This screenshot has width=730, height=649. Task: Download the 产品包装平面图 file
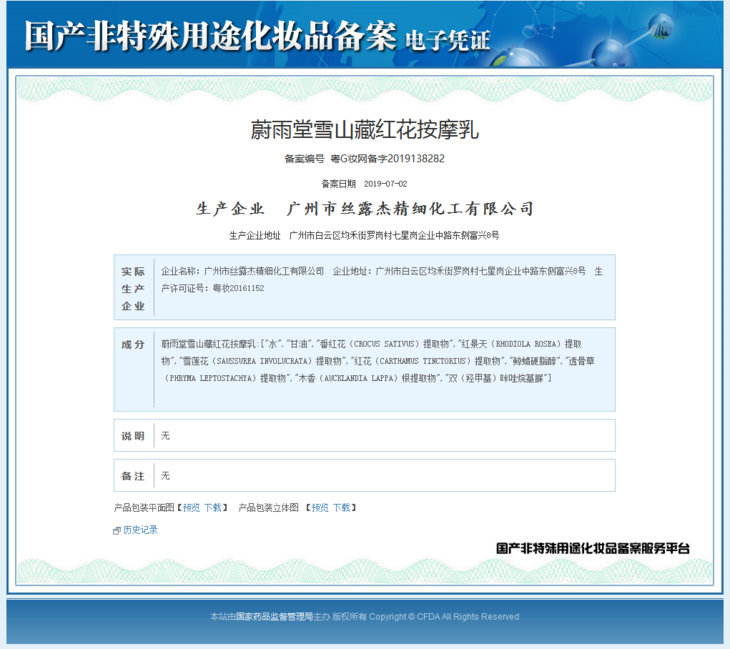point(213,508)
